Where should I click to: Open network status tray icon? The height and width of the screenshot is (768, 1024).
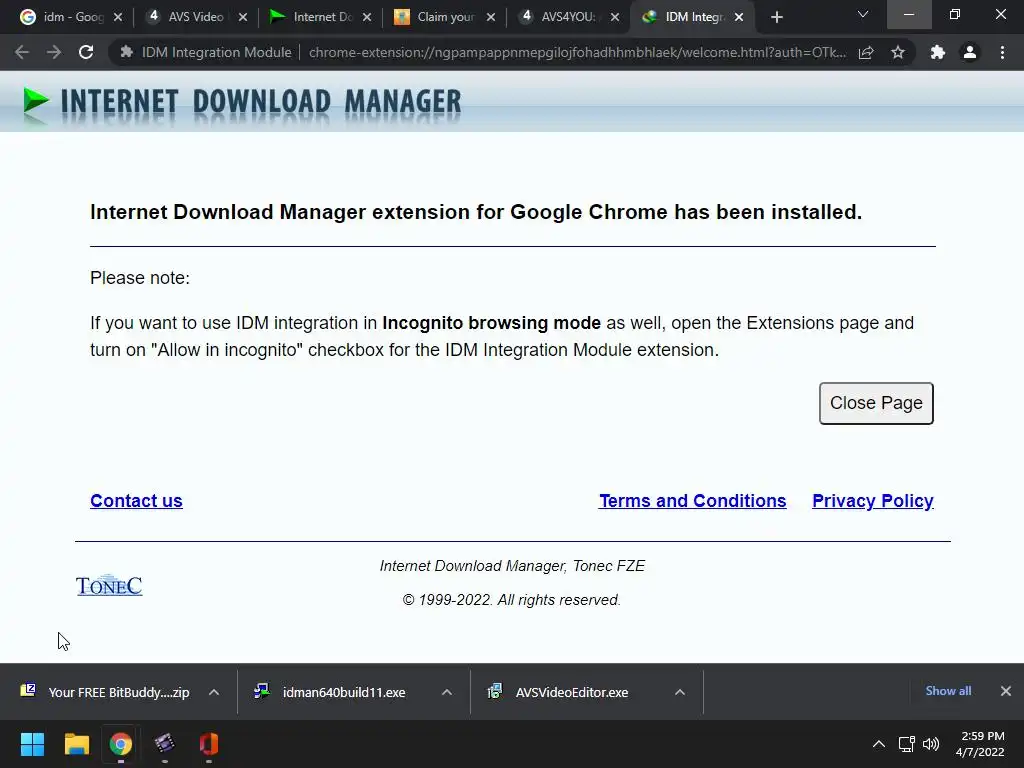tap(906, 744)
